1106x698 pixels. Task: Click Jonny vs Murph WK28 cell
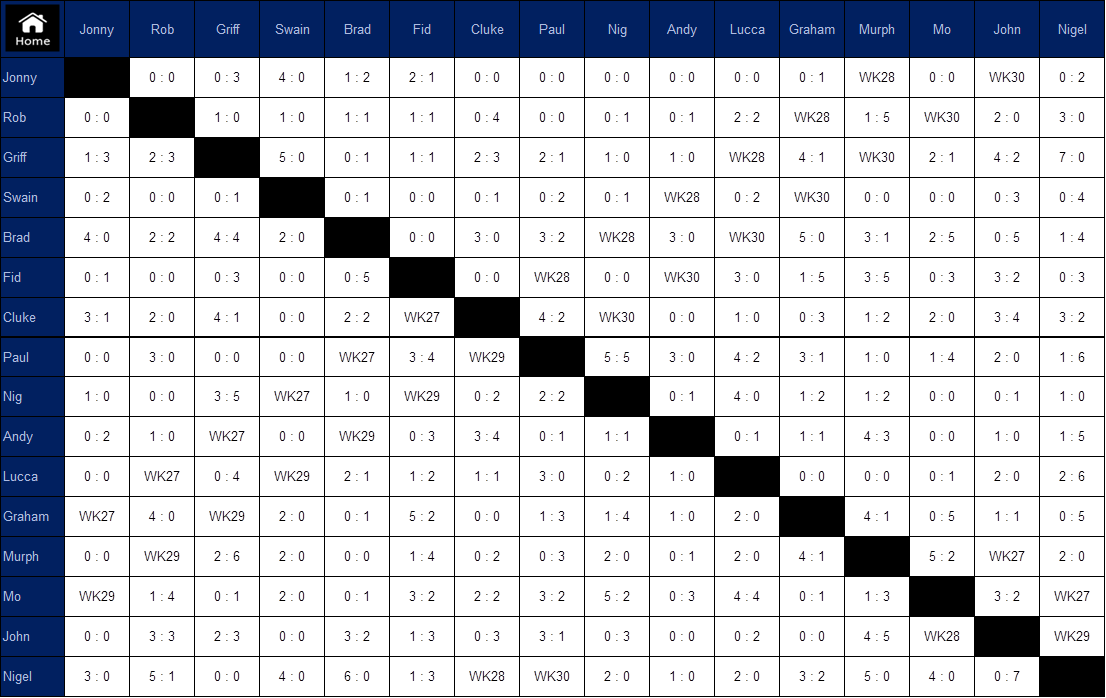(877, 78)
